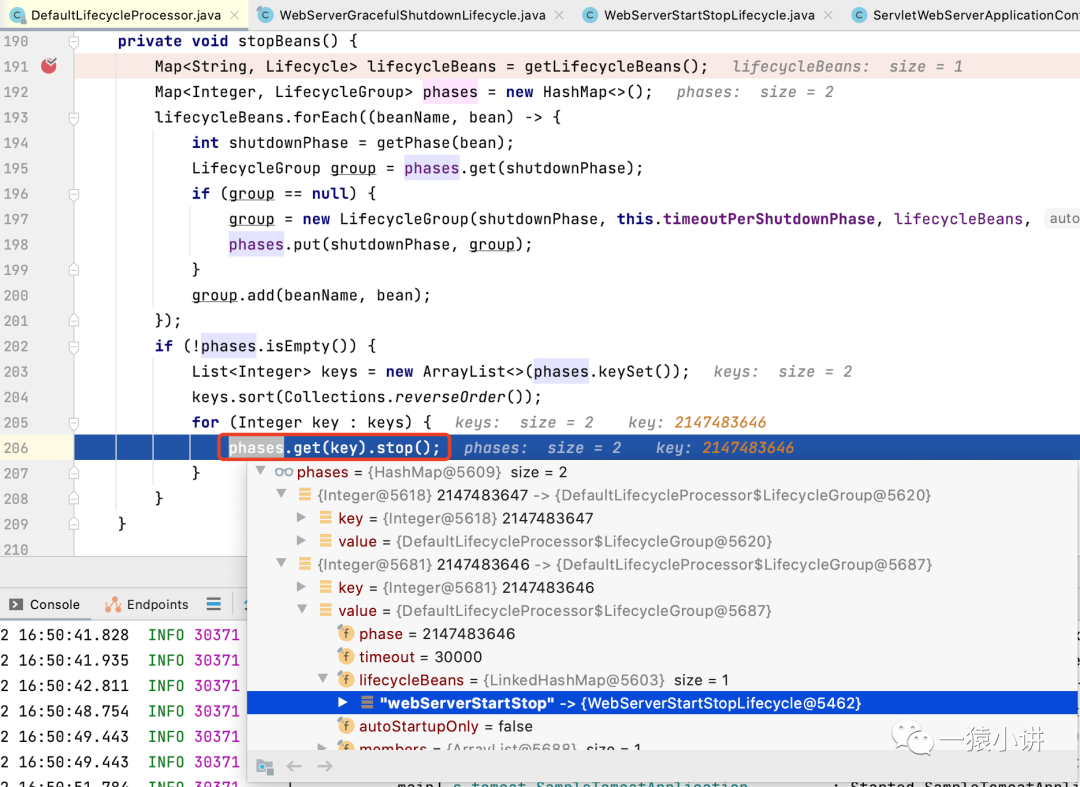Click the keys: size = 2 hint on line 203

[782, 372]
